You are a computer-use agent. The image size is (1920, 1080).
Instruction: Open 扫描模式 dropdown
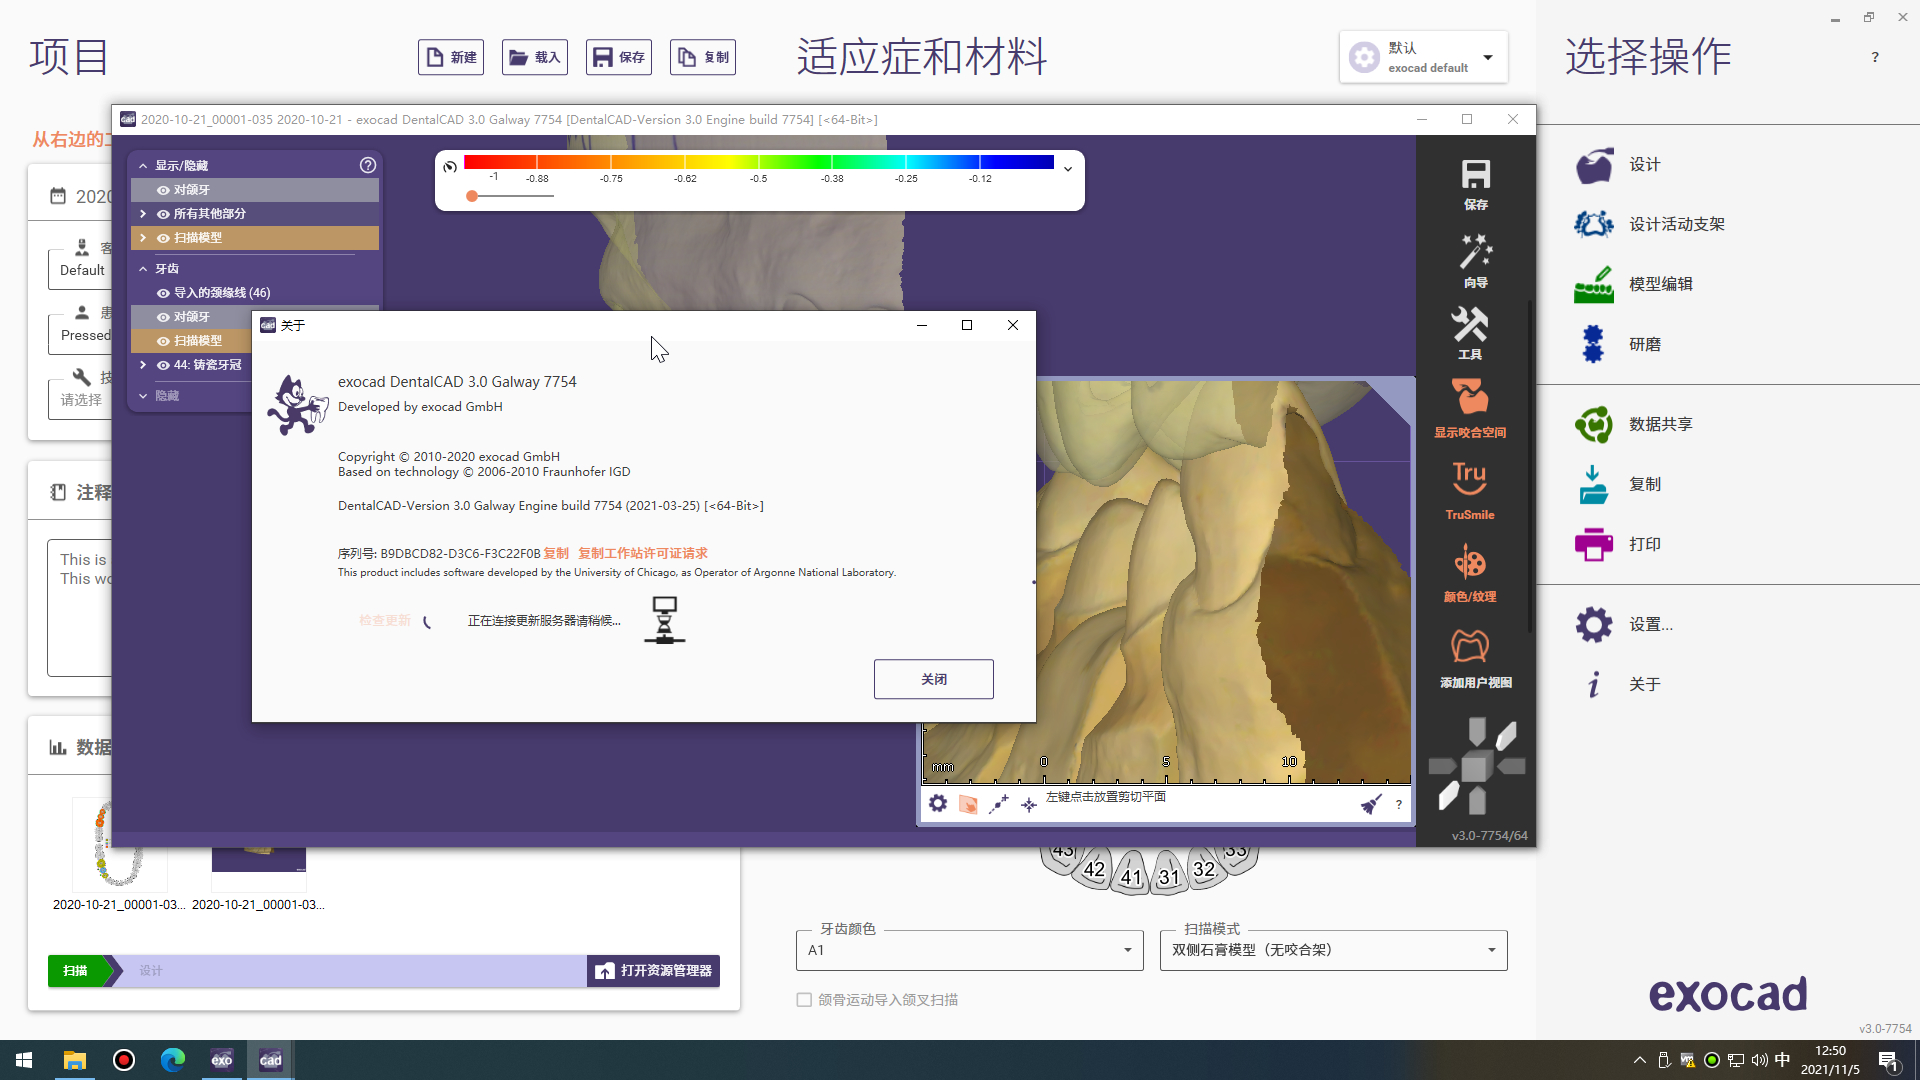coord(1333,950)
